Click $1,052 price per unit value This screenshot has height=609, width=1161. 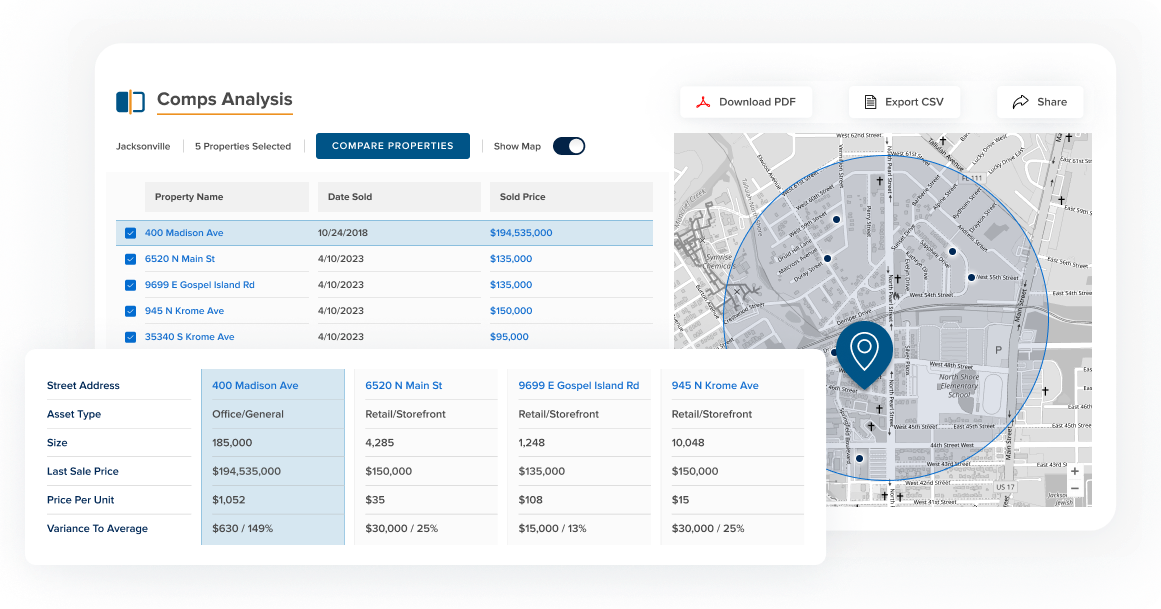229,500
